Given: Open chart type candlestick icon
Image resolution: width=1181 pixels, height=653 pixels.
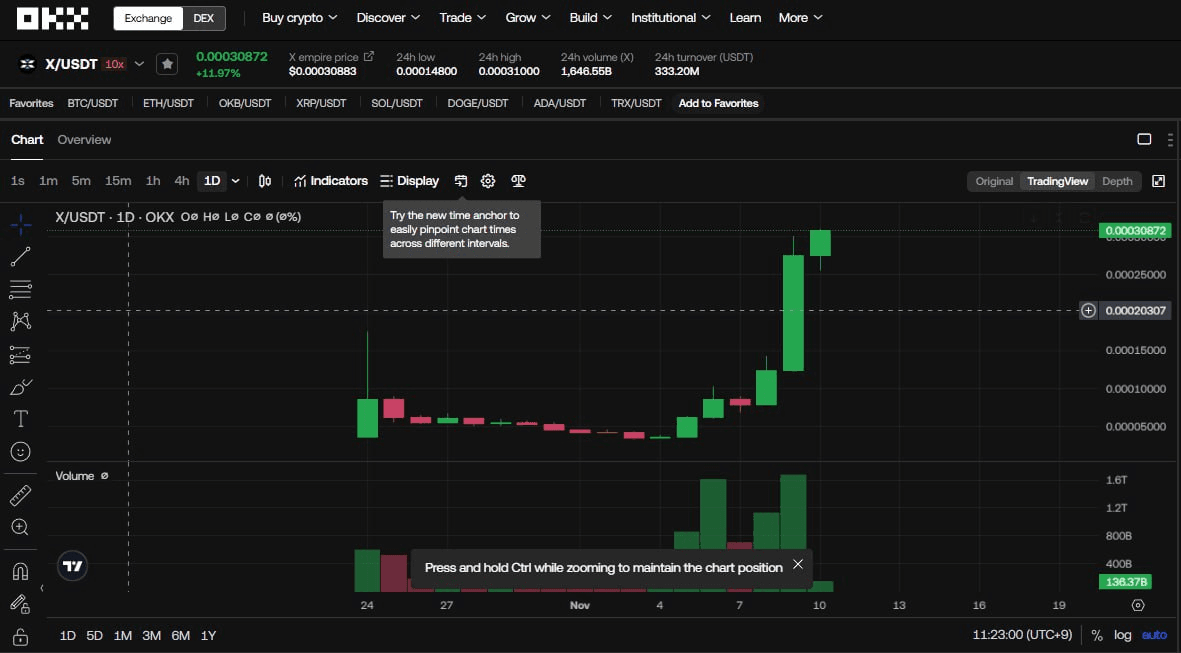Looking at the screenshot, I should (264, 181).
